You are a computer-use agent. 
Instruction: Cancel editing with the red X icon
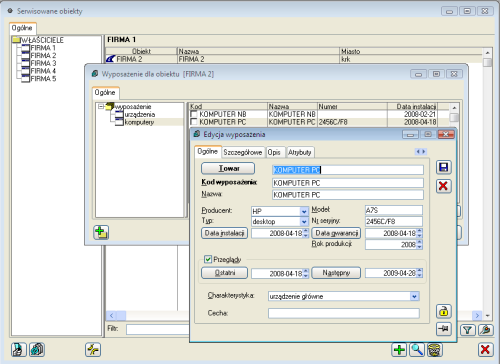[444, 186]
